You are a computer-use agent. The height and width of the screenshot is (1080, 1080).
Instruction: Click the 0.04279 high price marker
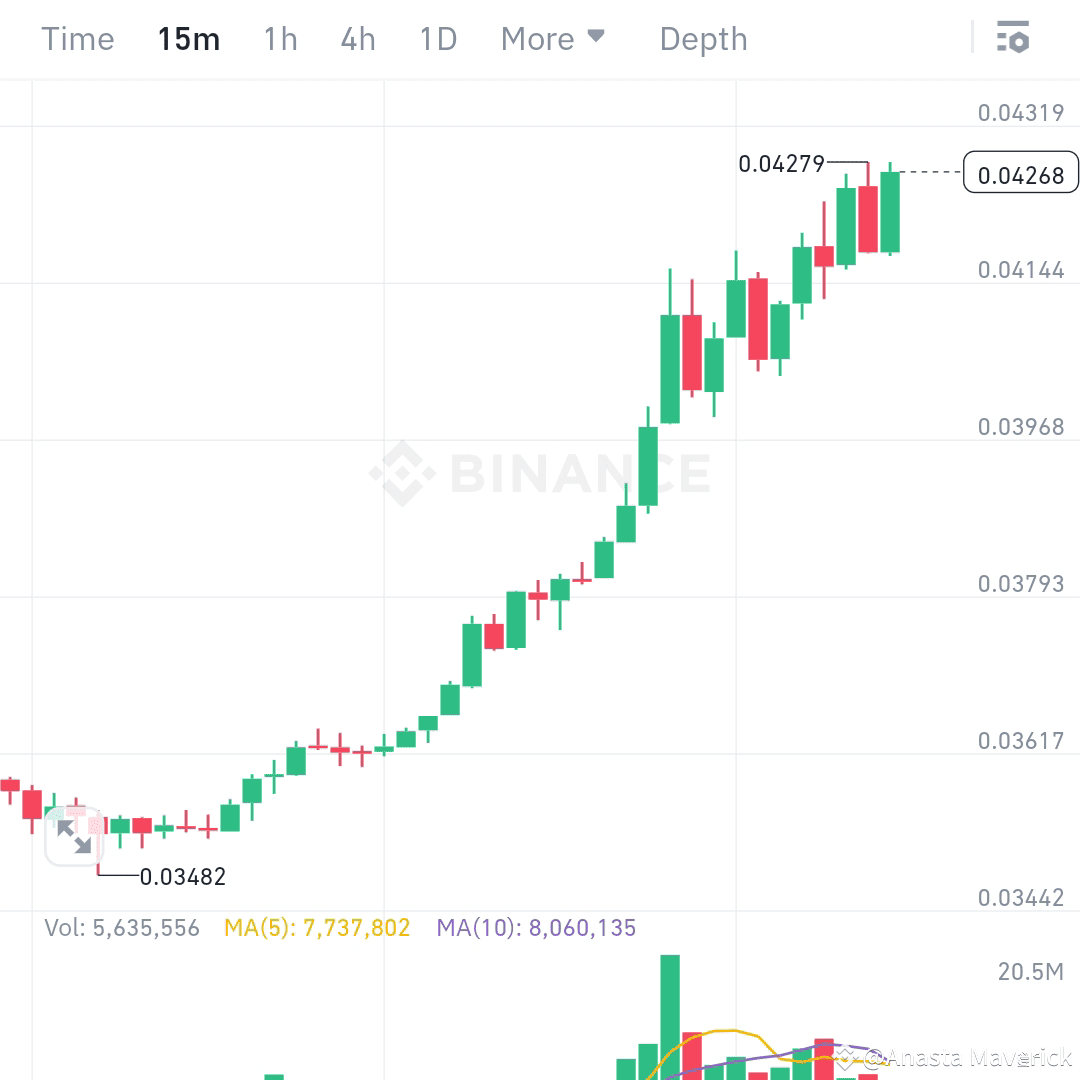(781, 163)
